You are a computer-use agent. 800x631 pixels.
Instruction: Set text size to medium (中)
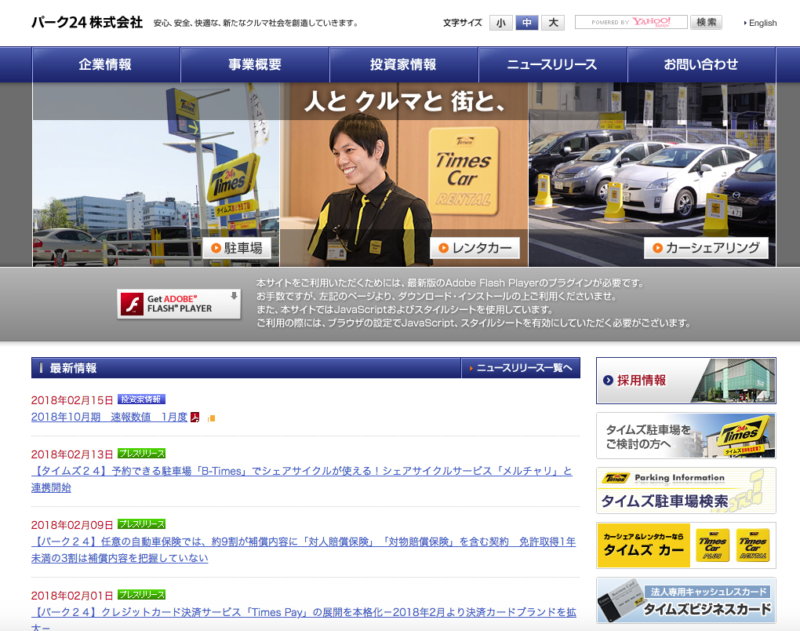pos(527,22)
